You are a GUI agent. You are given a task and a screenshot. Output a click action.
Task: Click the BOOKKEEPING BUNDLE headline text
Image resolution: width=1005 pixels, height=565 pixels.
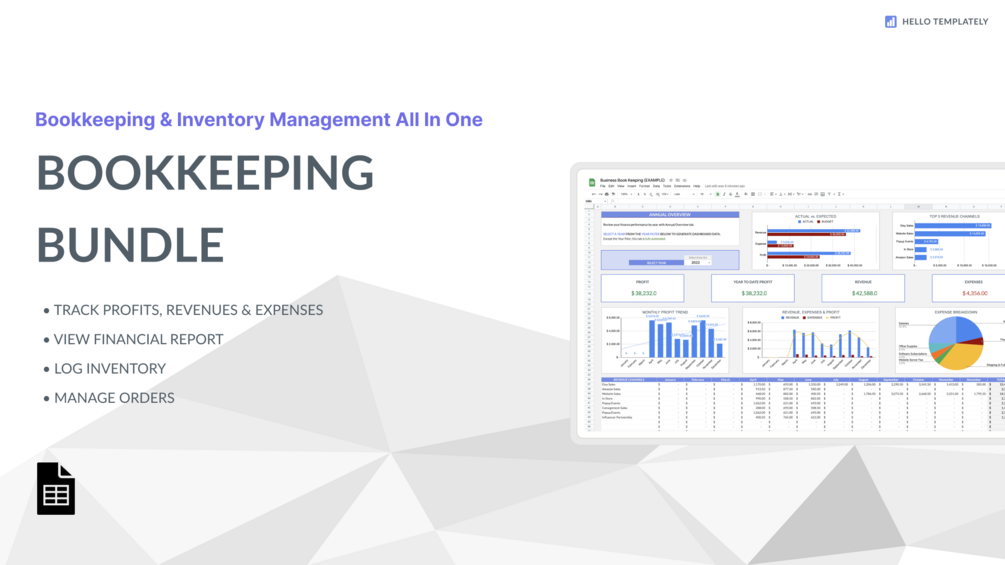point(205,208)
